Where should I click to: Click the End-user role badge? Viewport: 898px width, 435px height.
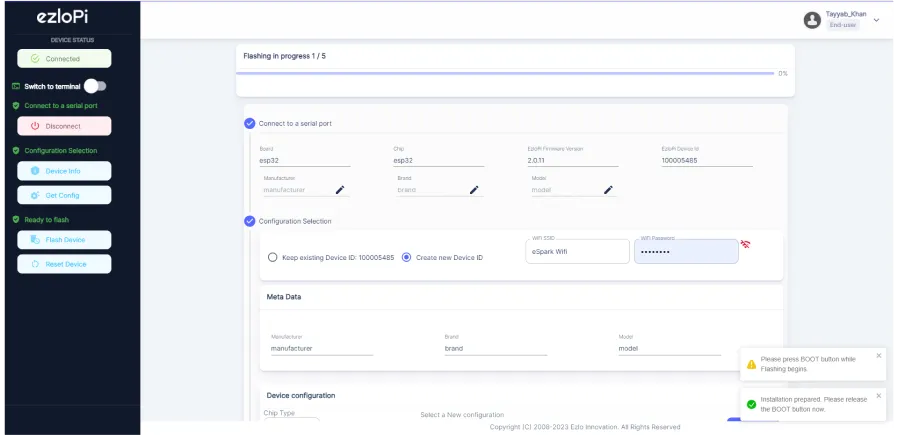(x=842, y=25)
